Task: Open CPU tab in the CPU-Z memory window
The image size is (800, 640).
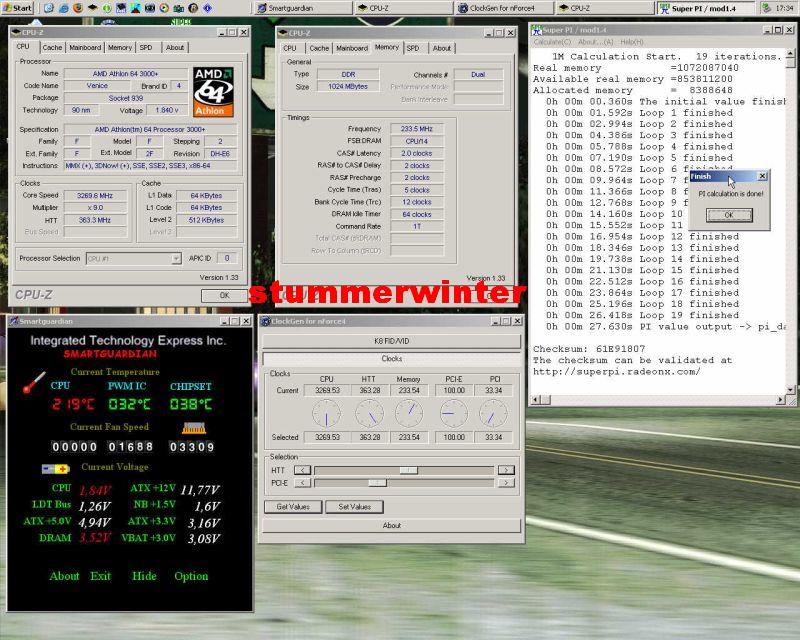Action: (x=290, y=48)
